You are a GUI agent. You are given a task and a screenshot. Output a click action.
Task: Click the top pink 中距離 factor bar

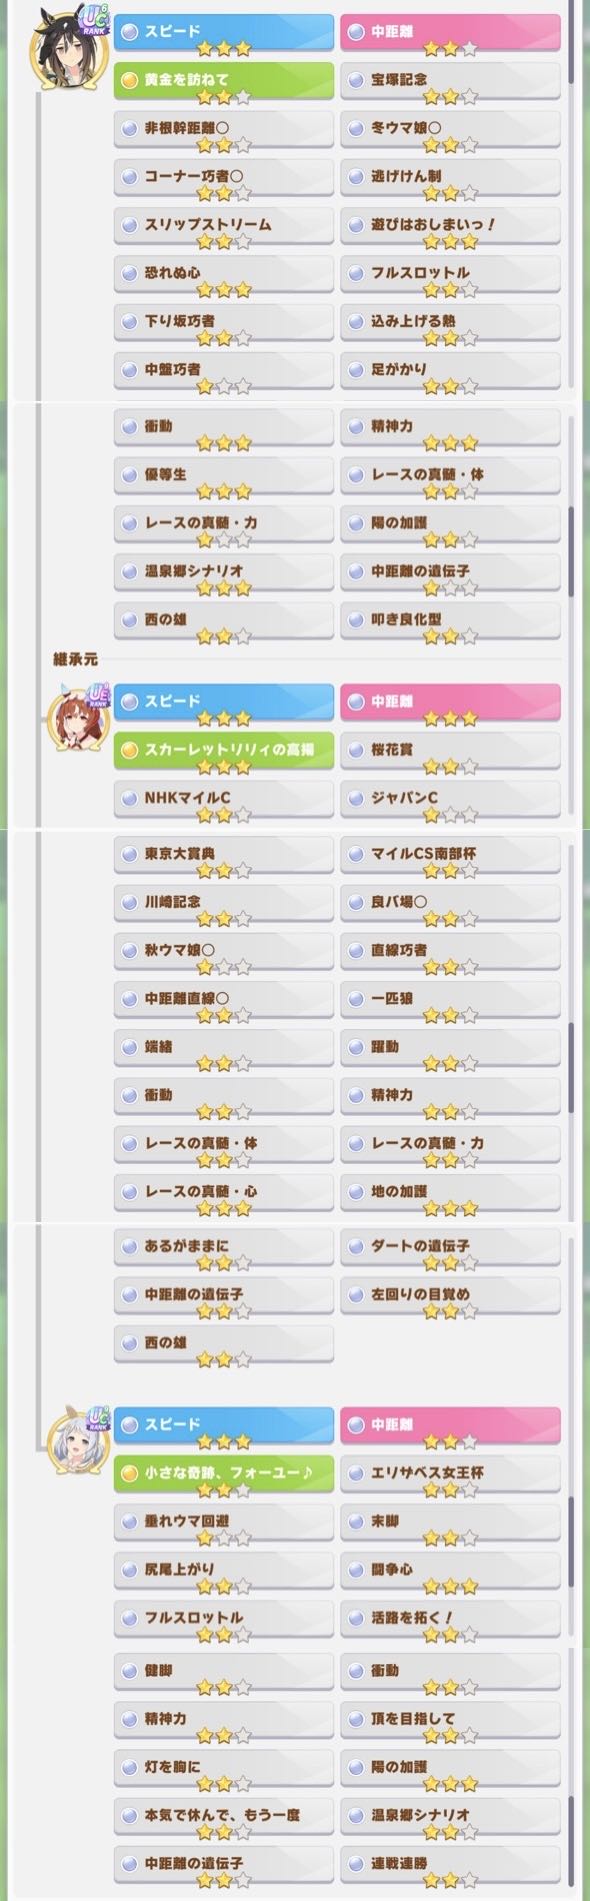tap(450, 35)
